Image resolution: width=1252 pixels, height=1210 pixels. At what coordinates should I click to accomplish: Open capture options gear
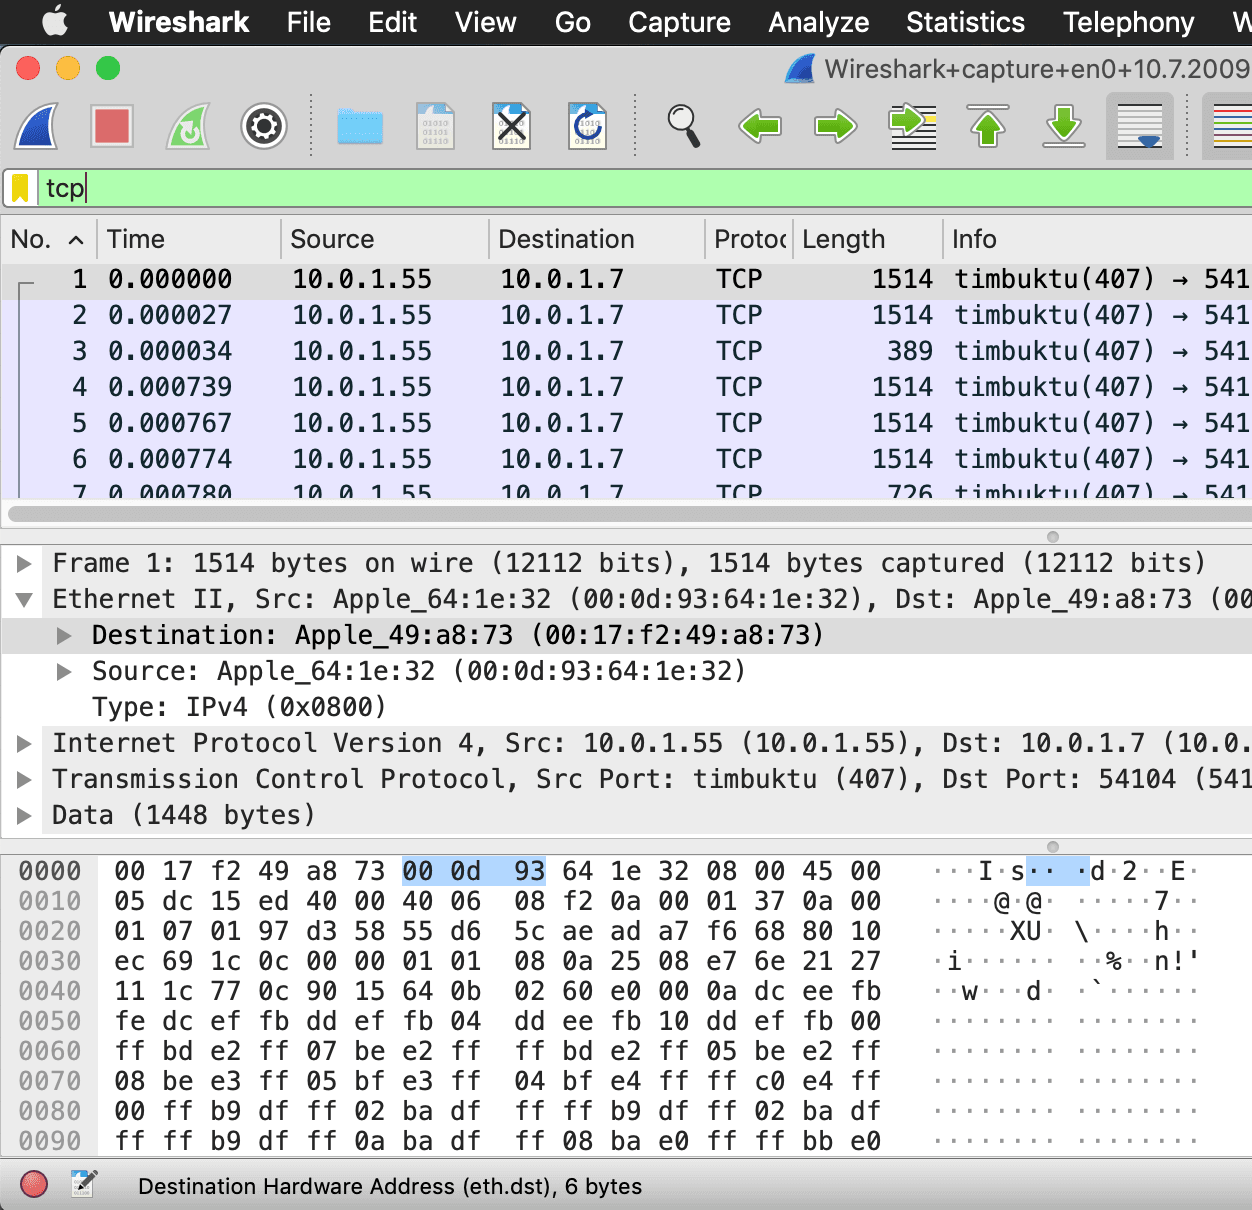click(263, 126)
